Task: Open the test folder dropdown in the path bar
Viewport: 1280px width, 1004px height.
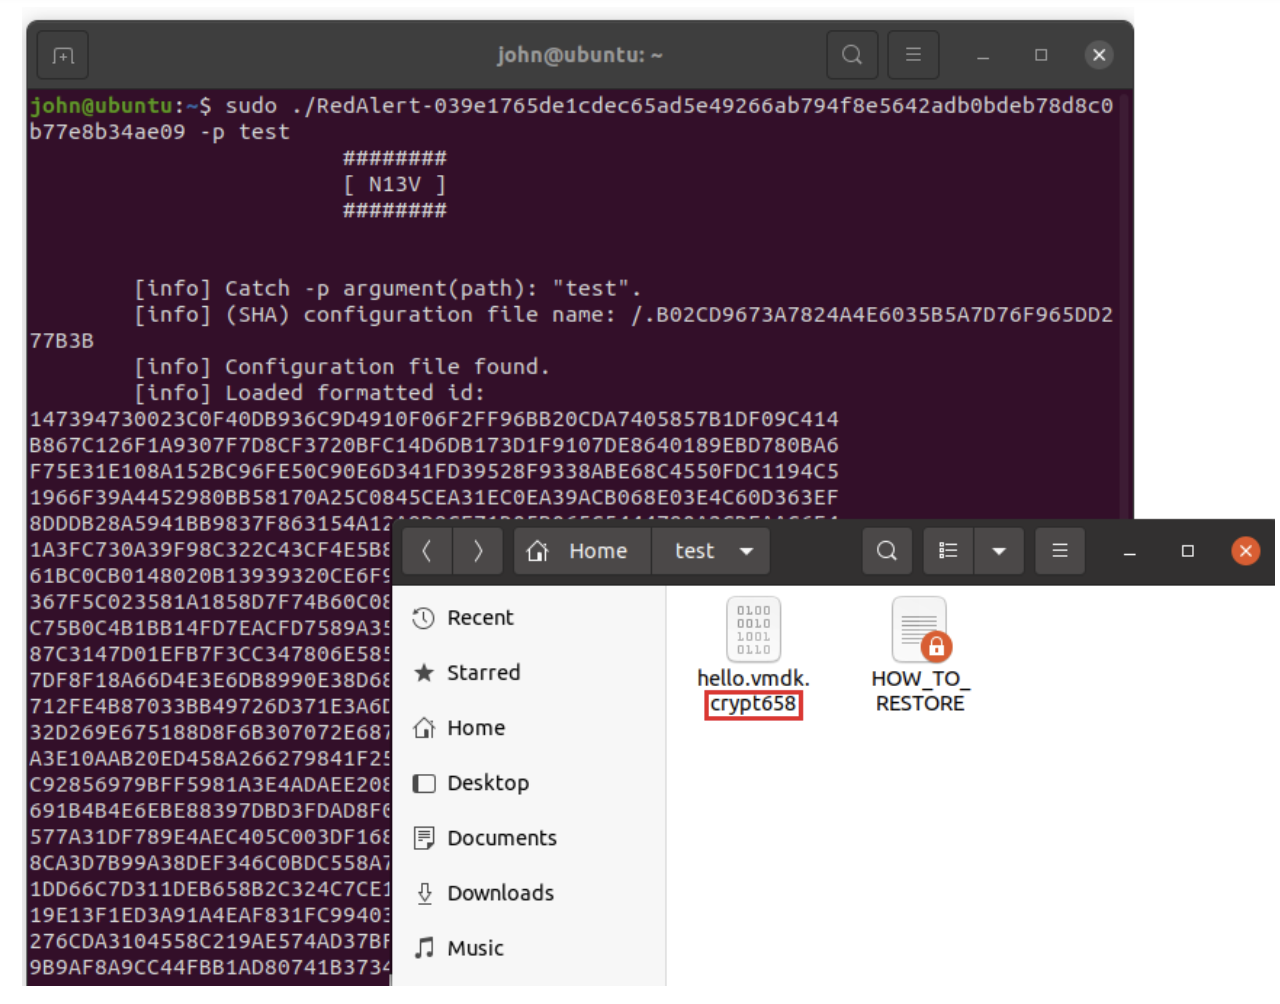Action: pyautogui.click(x=746, y=552)
